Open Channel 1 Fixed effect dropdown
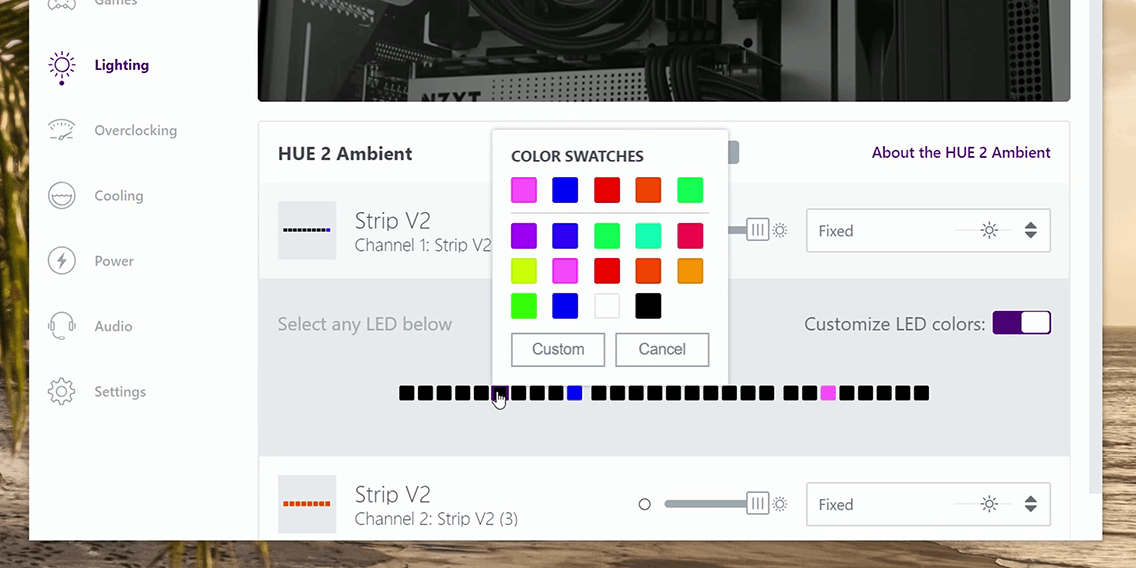The width and height of the screenshot is (1136, 568). 927,231
